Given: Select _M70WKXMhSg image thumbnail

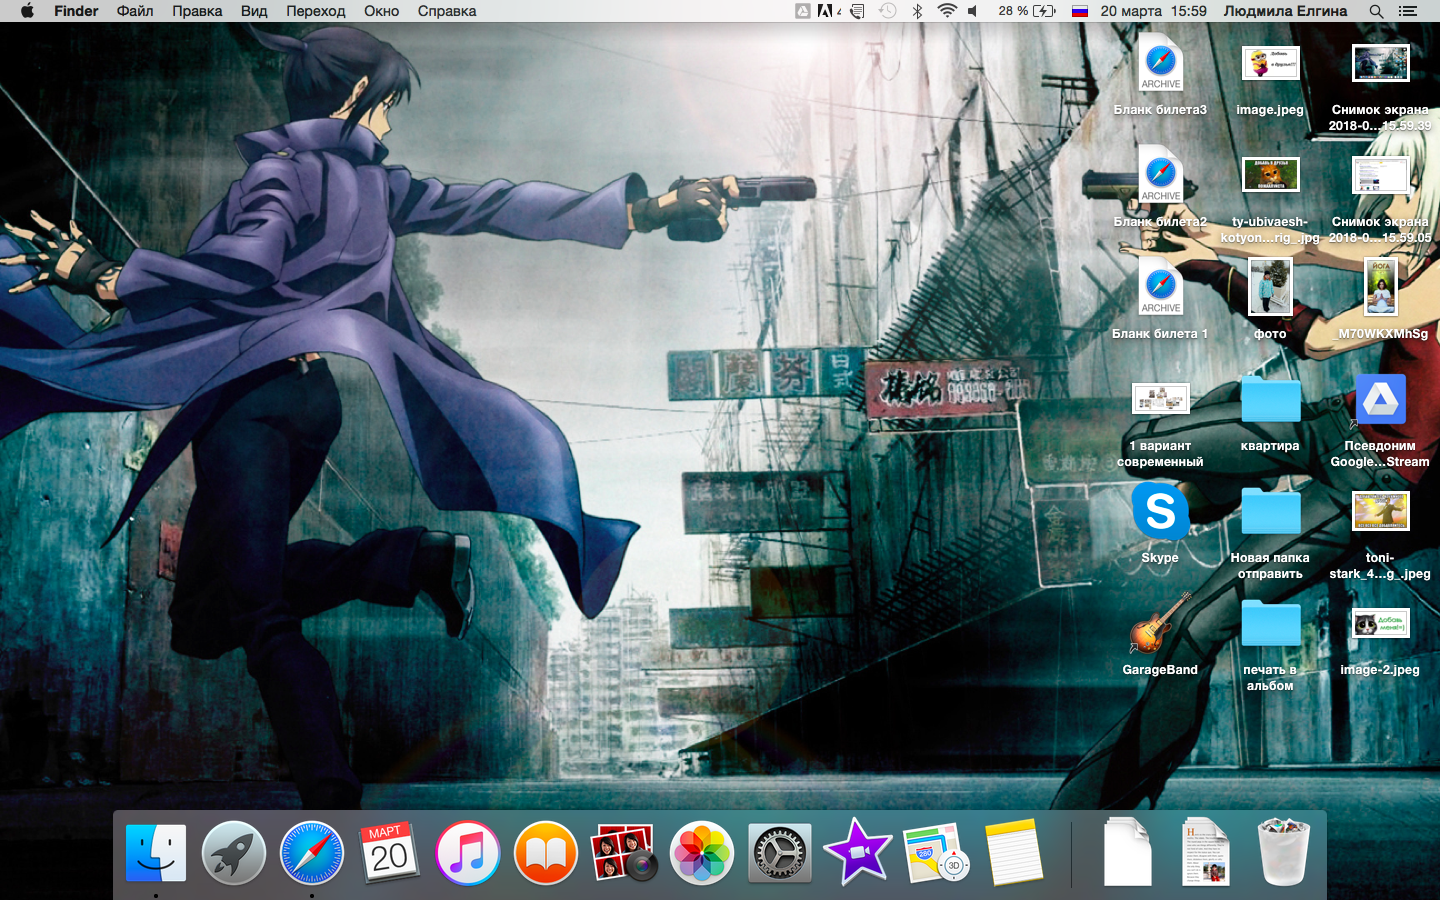Looking at the screenshot, I should (1380, 288).
